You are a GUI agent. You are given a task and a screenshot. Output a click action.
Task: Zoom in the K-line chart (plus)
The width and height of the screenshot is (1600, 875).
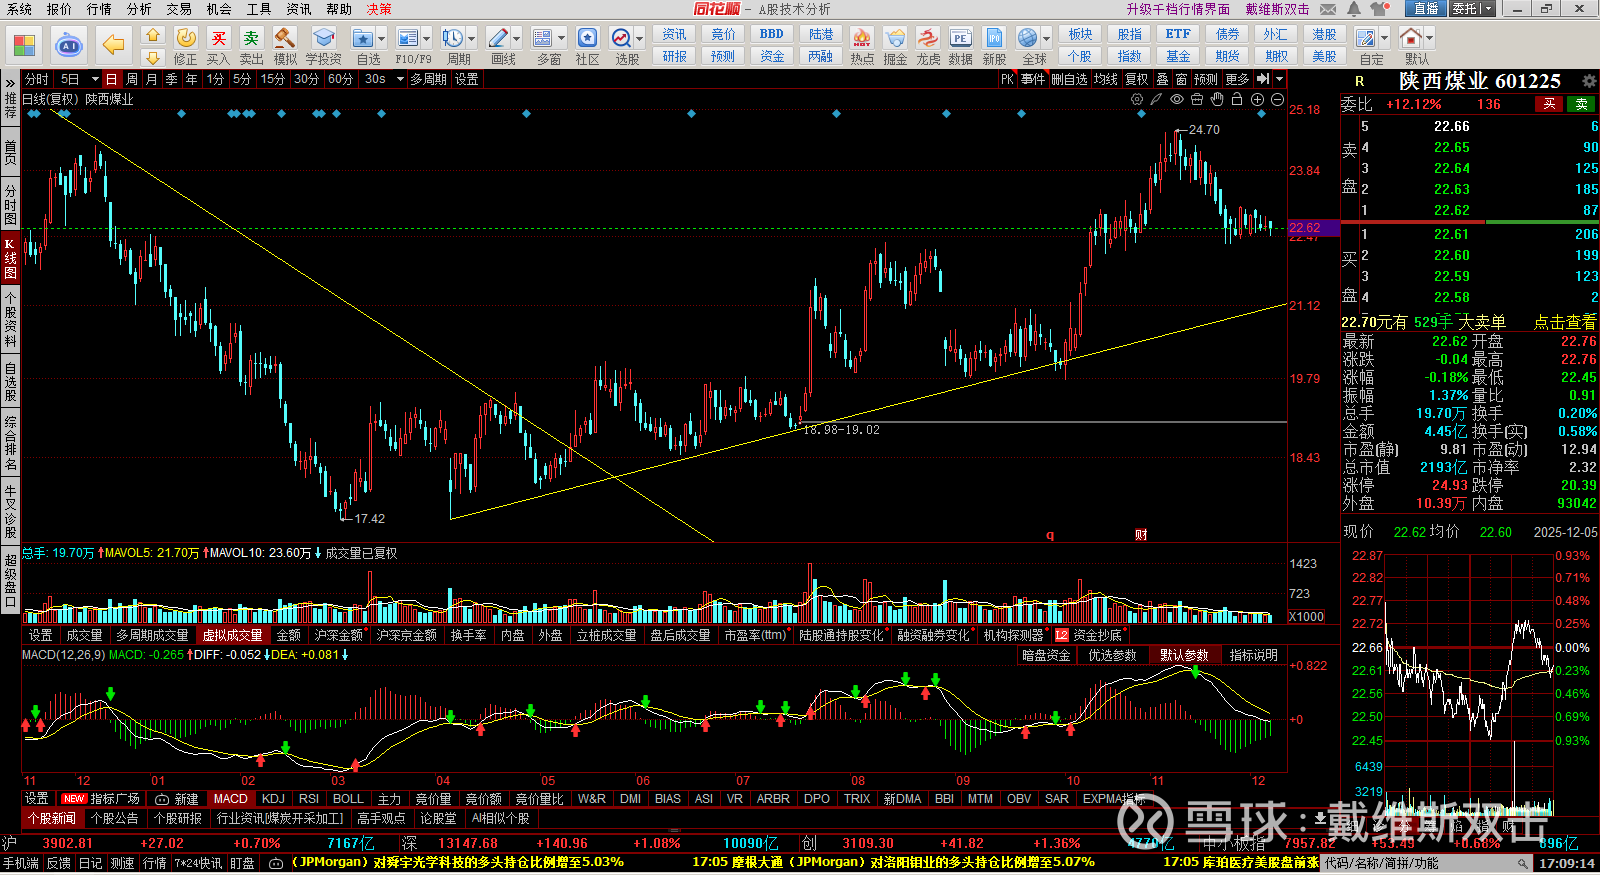pyautogui.click(x=1257, y=100)
